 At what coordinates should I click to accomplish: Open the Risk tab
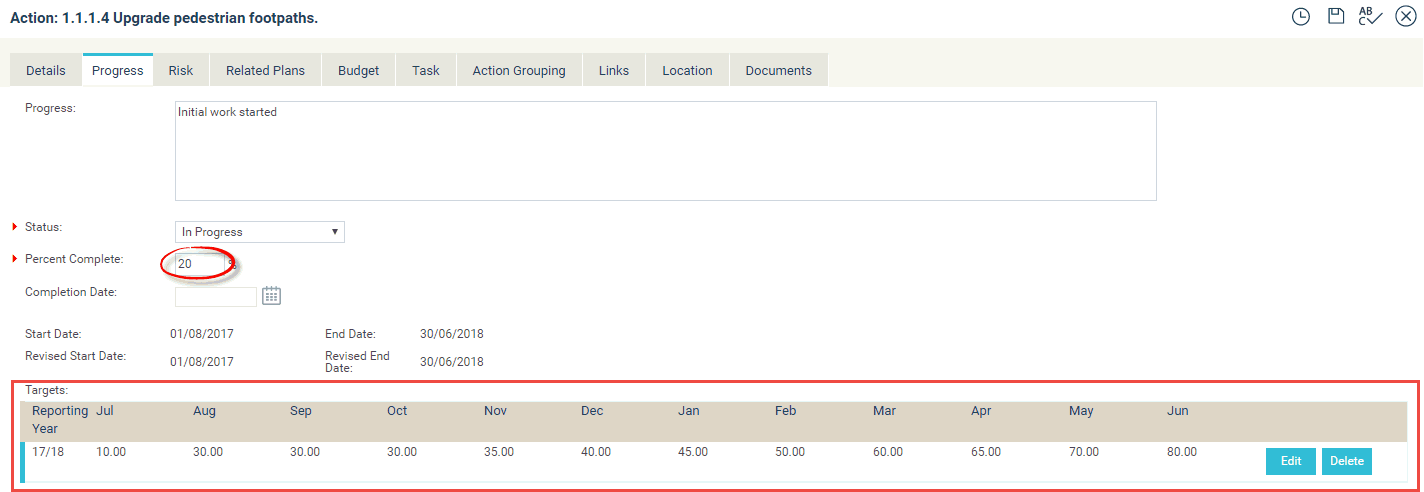coord(181,70)
